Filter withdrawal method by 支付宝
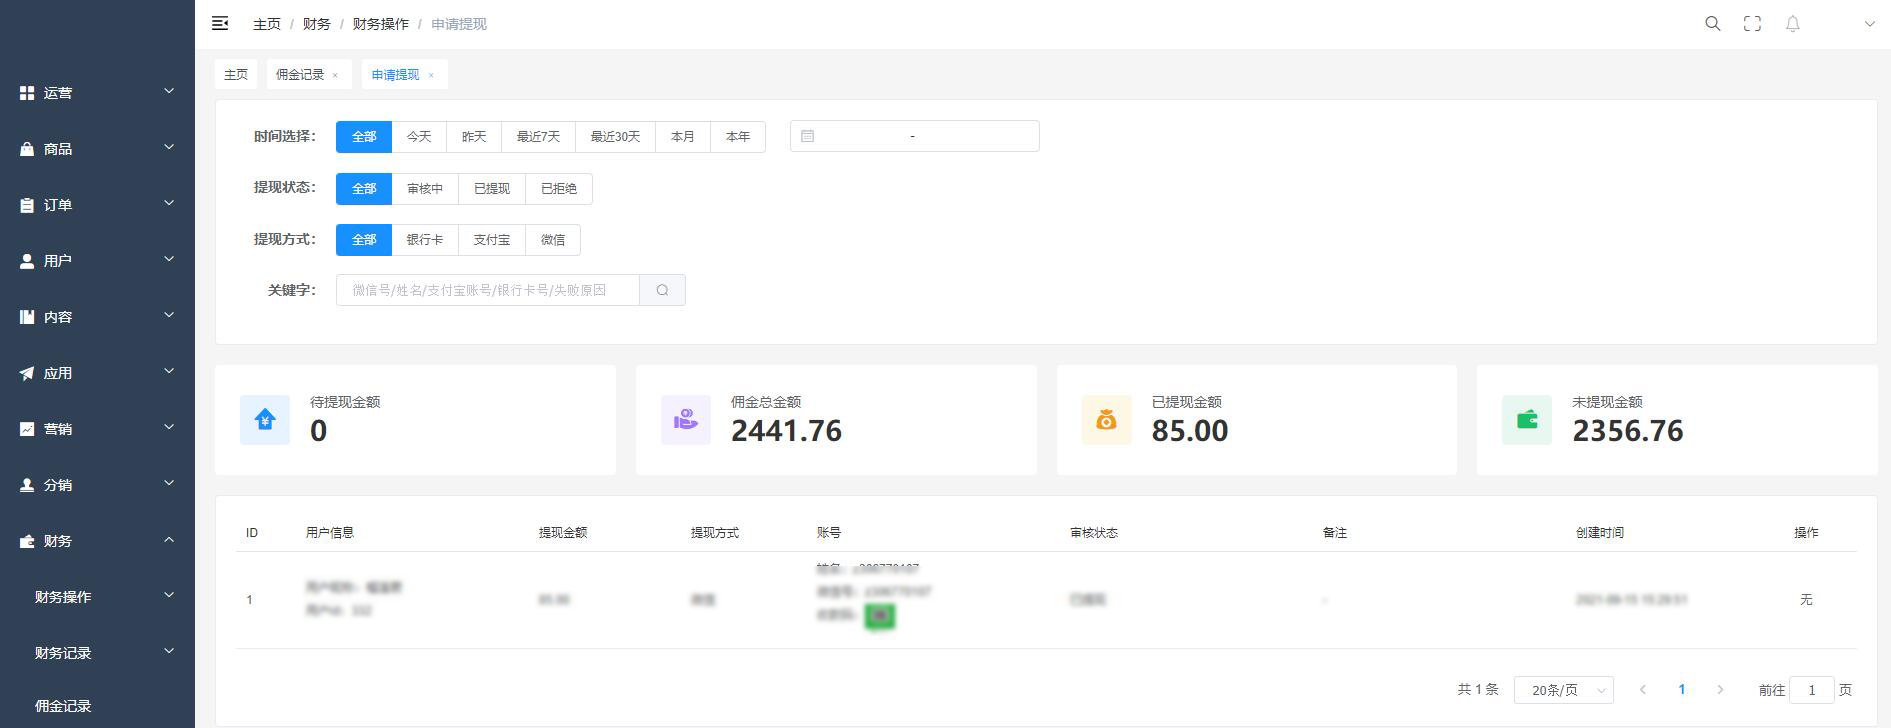 [x=492, y=240]
